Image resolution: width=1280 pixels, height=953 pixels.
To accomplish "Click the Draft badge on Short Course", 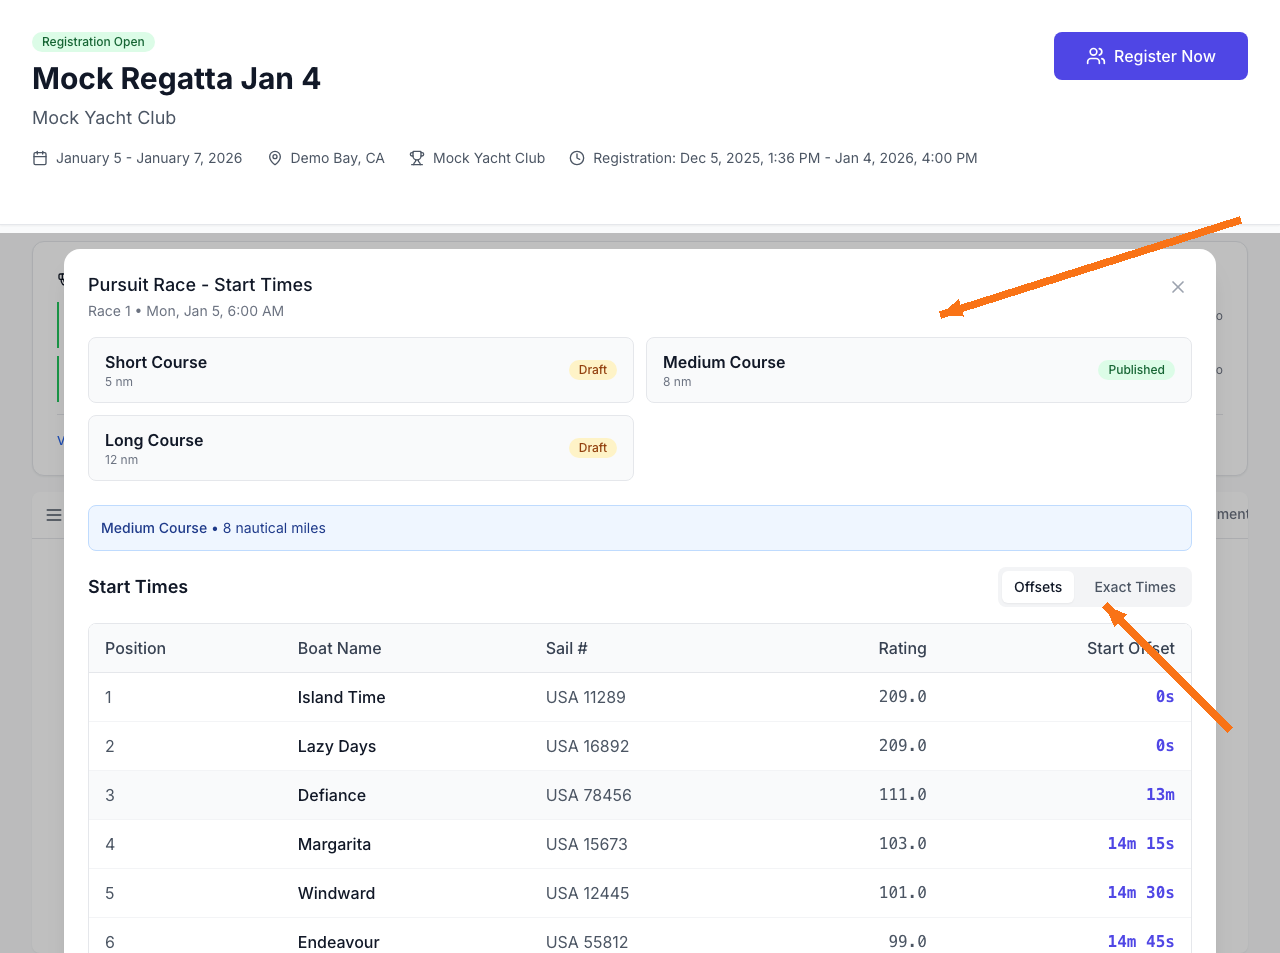I will point(592,369).
